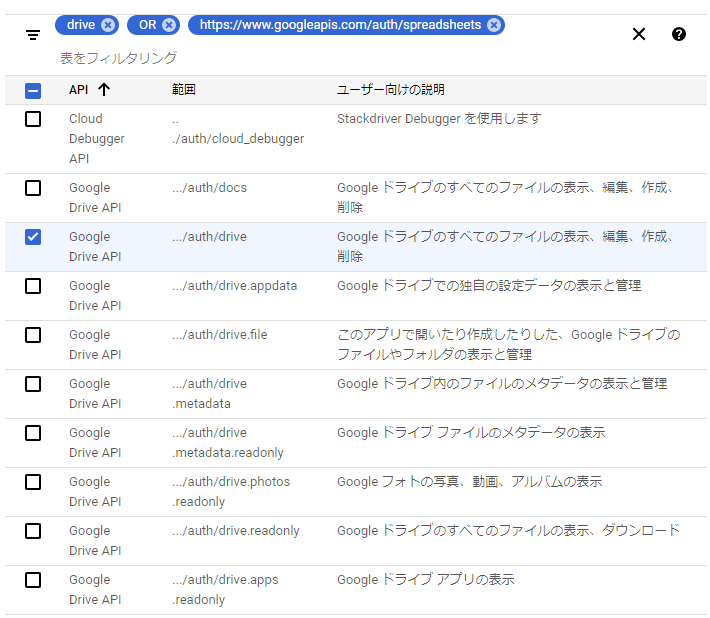The height and width of the screenshot is (618, 710).
Task: Check the Cloud Debugger API row checkbox
Action: (33, 119)
